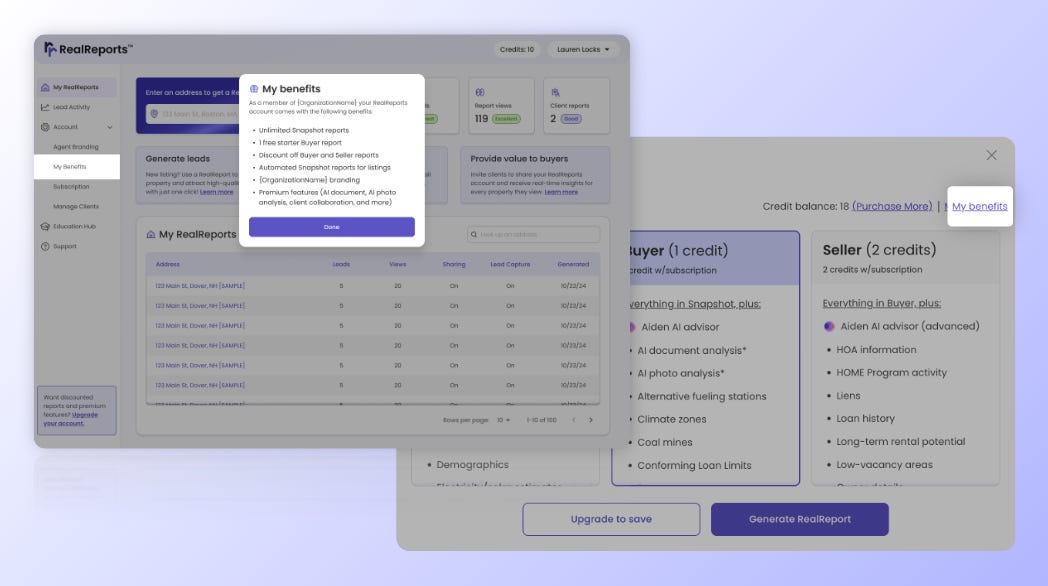Viewport: 1048px width, 586px height.
Task: Click the Excellent badge beside 119
Action: tap(506, 119)
